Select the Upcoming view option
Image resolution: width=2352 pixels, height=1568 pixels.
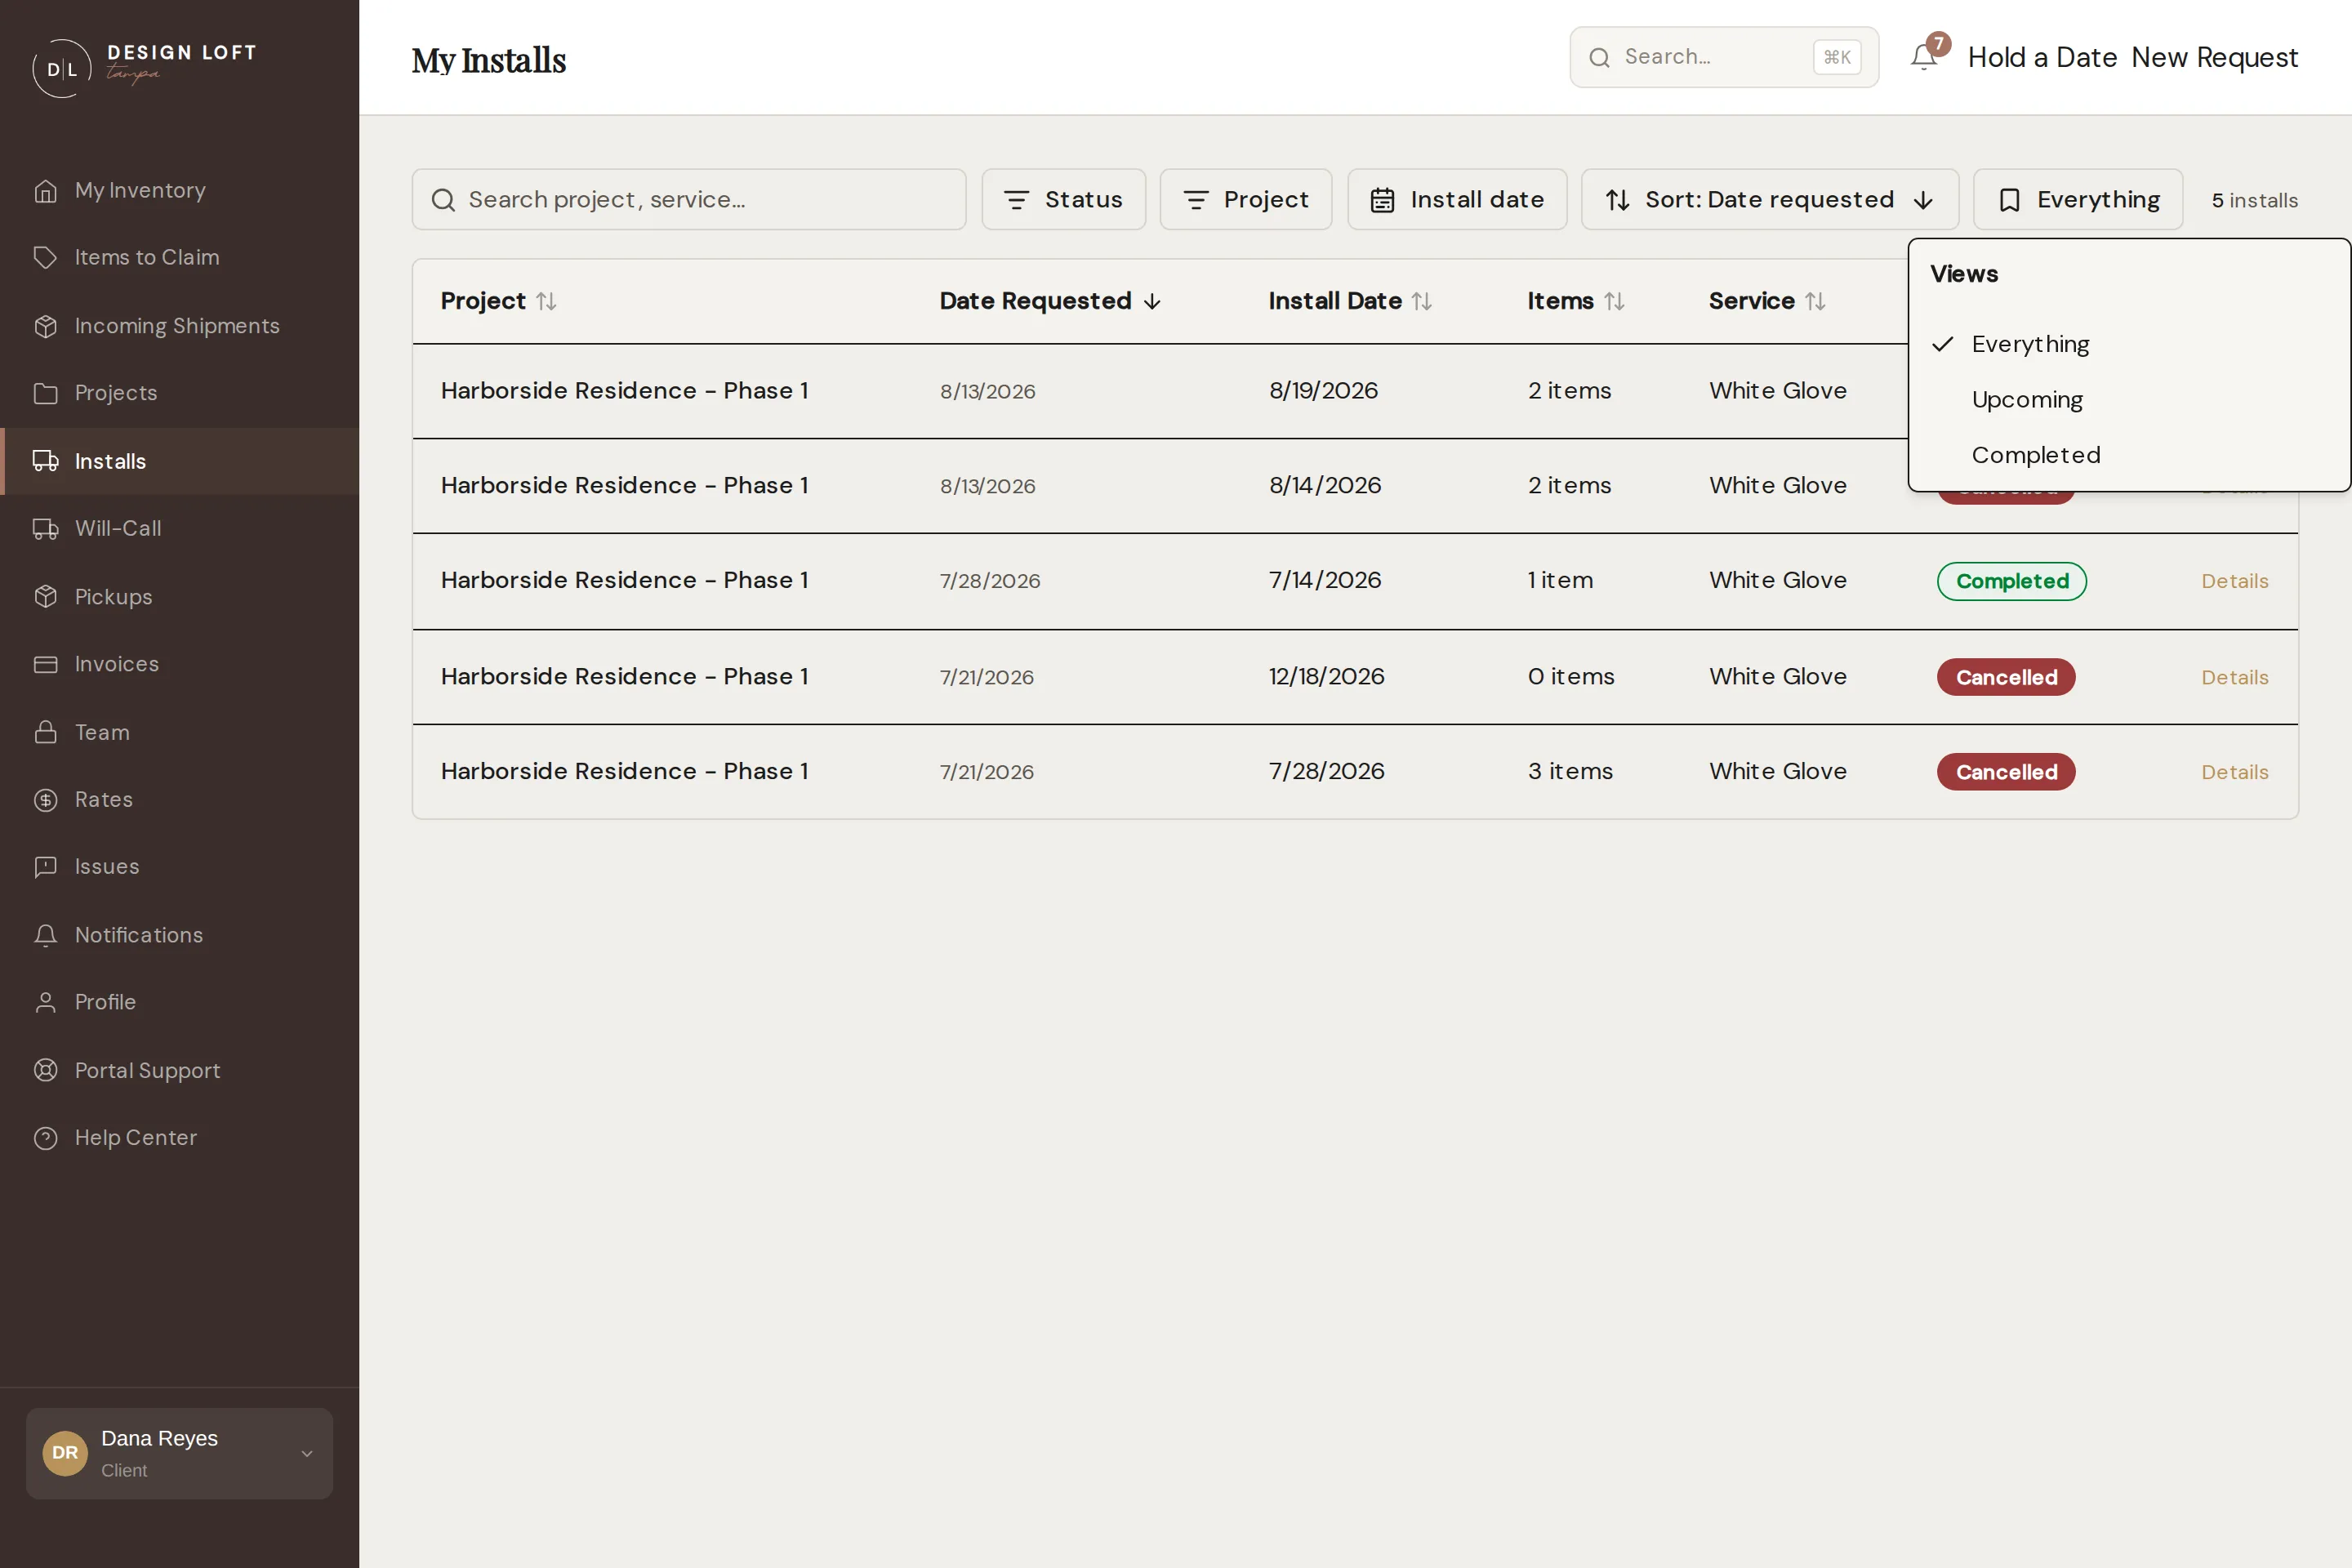2129,399
